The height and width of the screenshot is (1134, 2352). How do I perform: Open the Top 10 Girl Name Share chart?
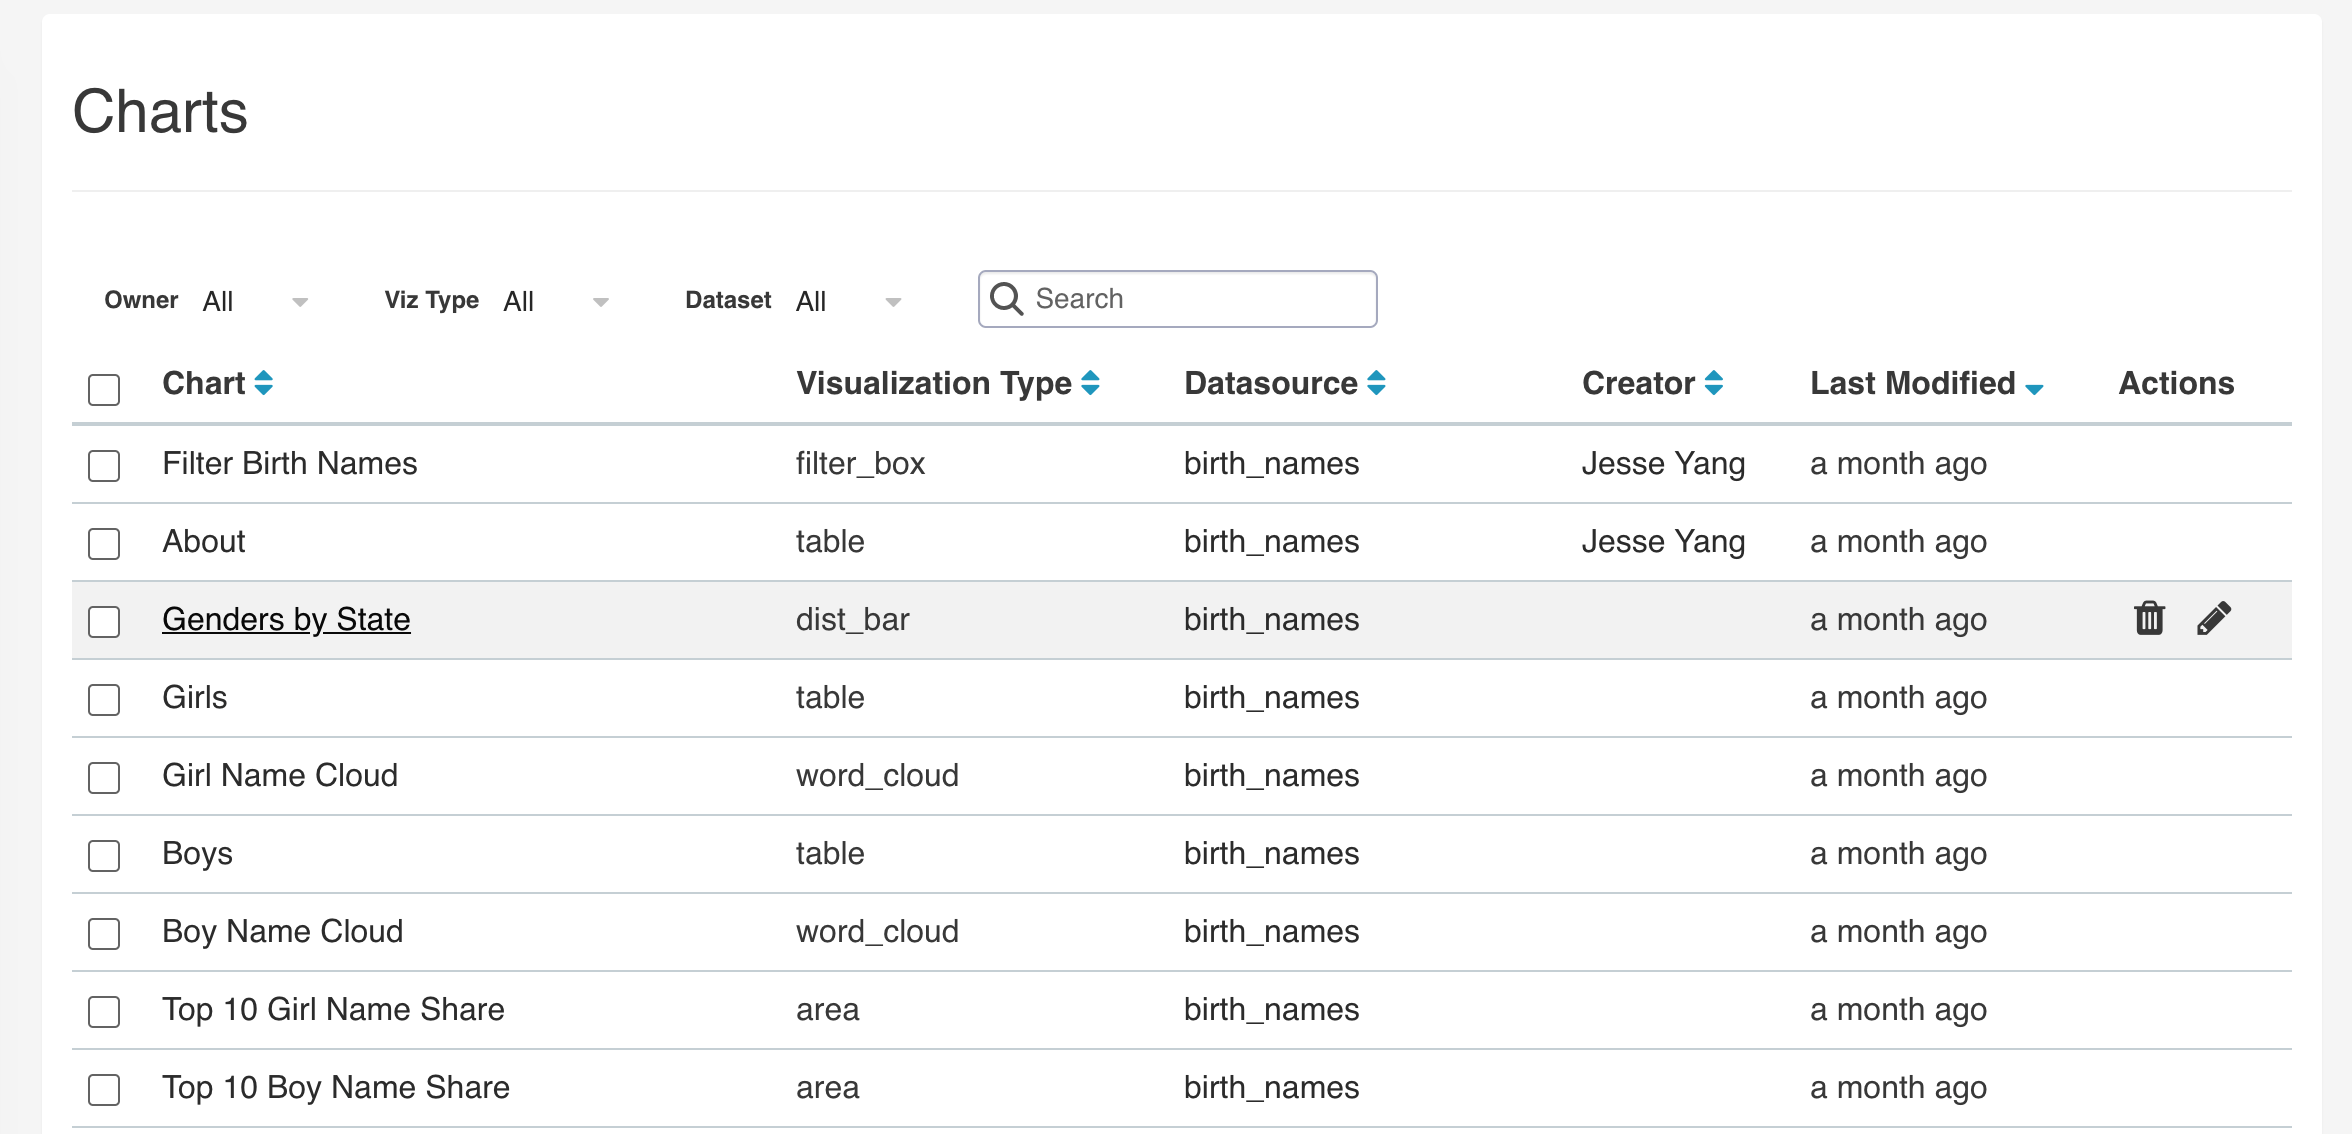pos(333,1009)
